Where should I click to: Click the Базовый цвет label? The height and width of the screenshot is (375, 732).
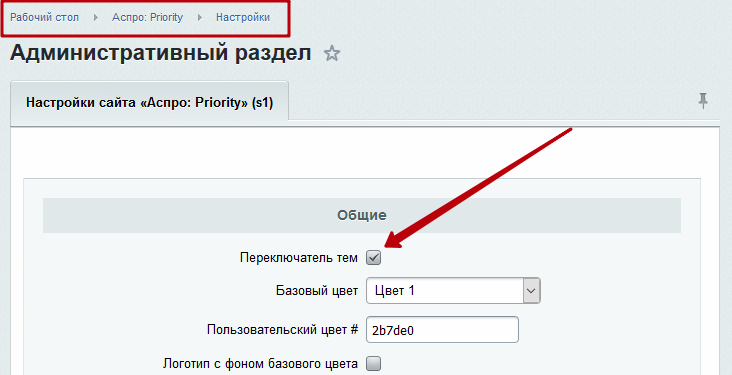tap(317, 291)
